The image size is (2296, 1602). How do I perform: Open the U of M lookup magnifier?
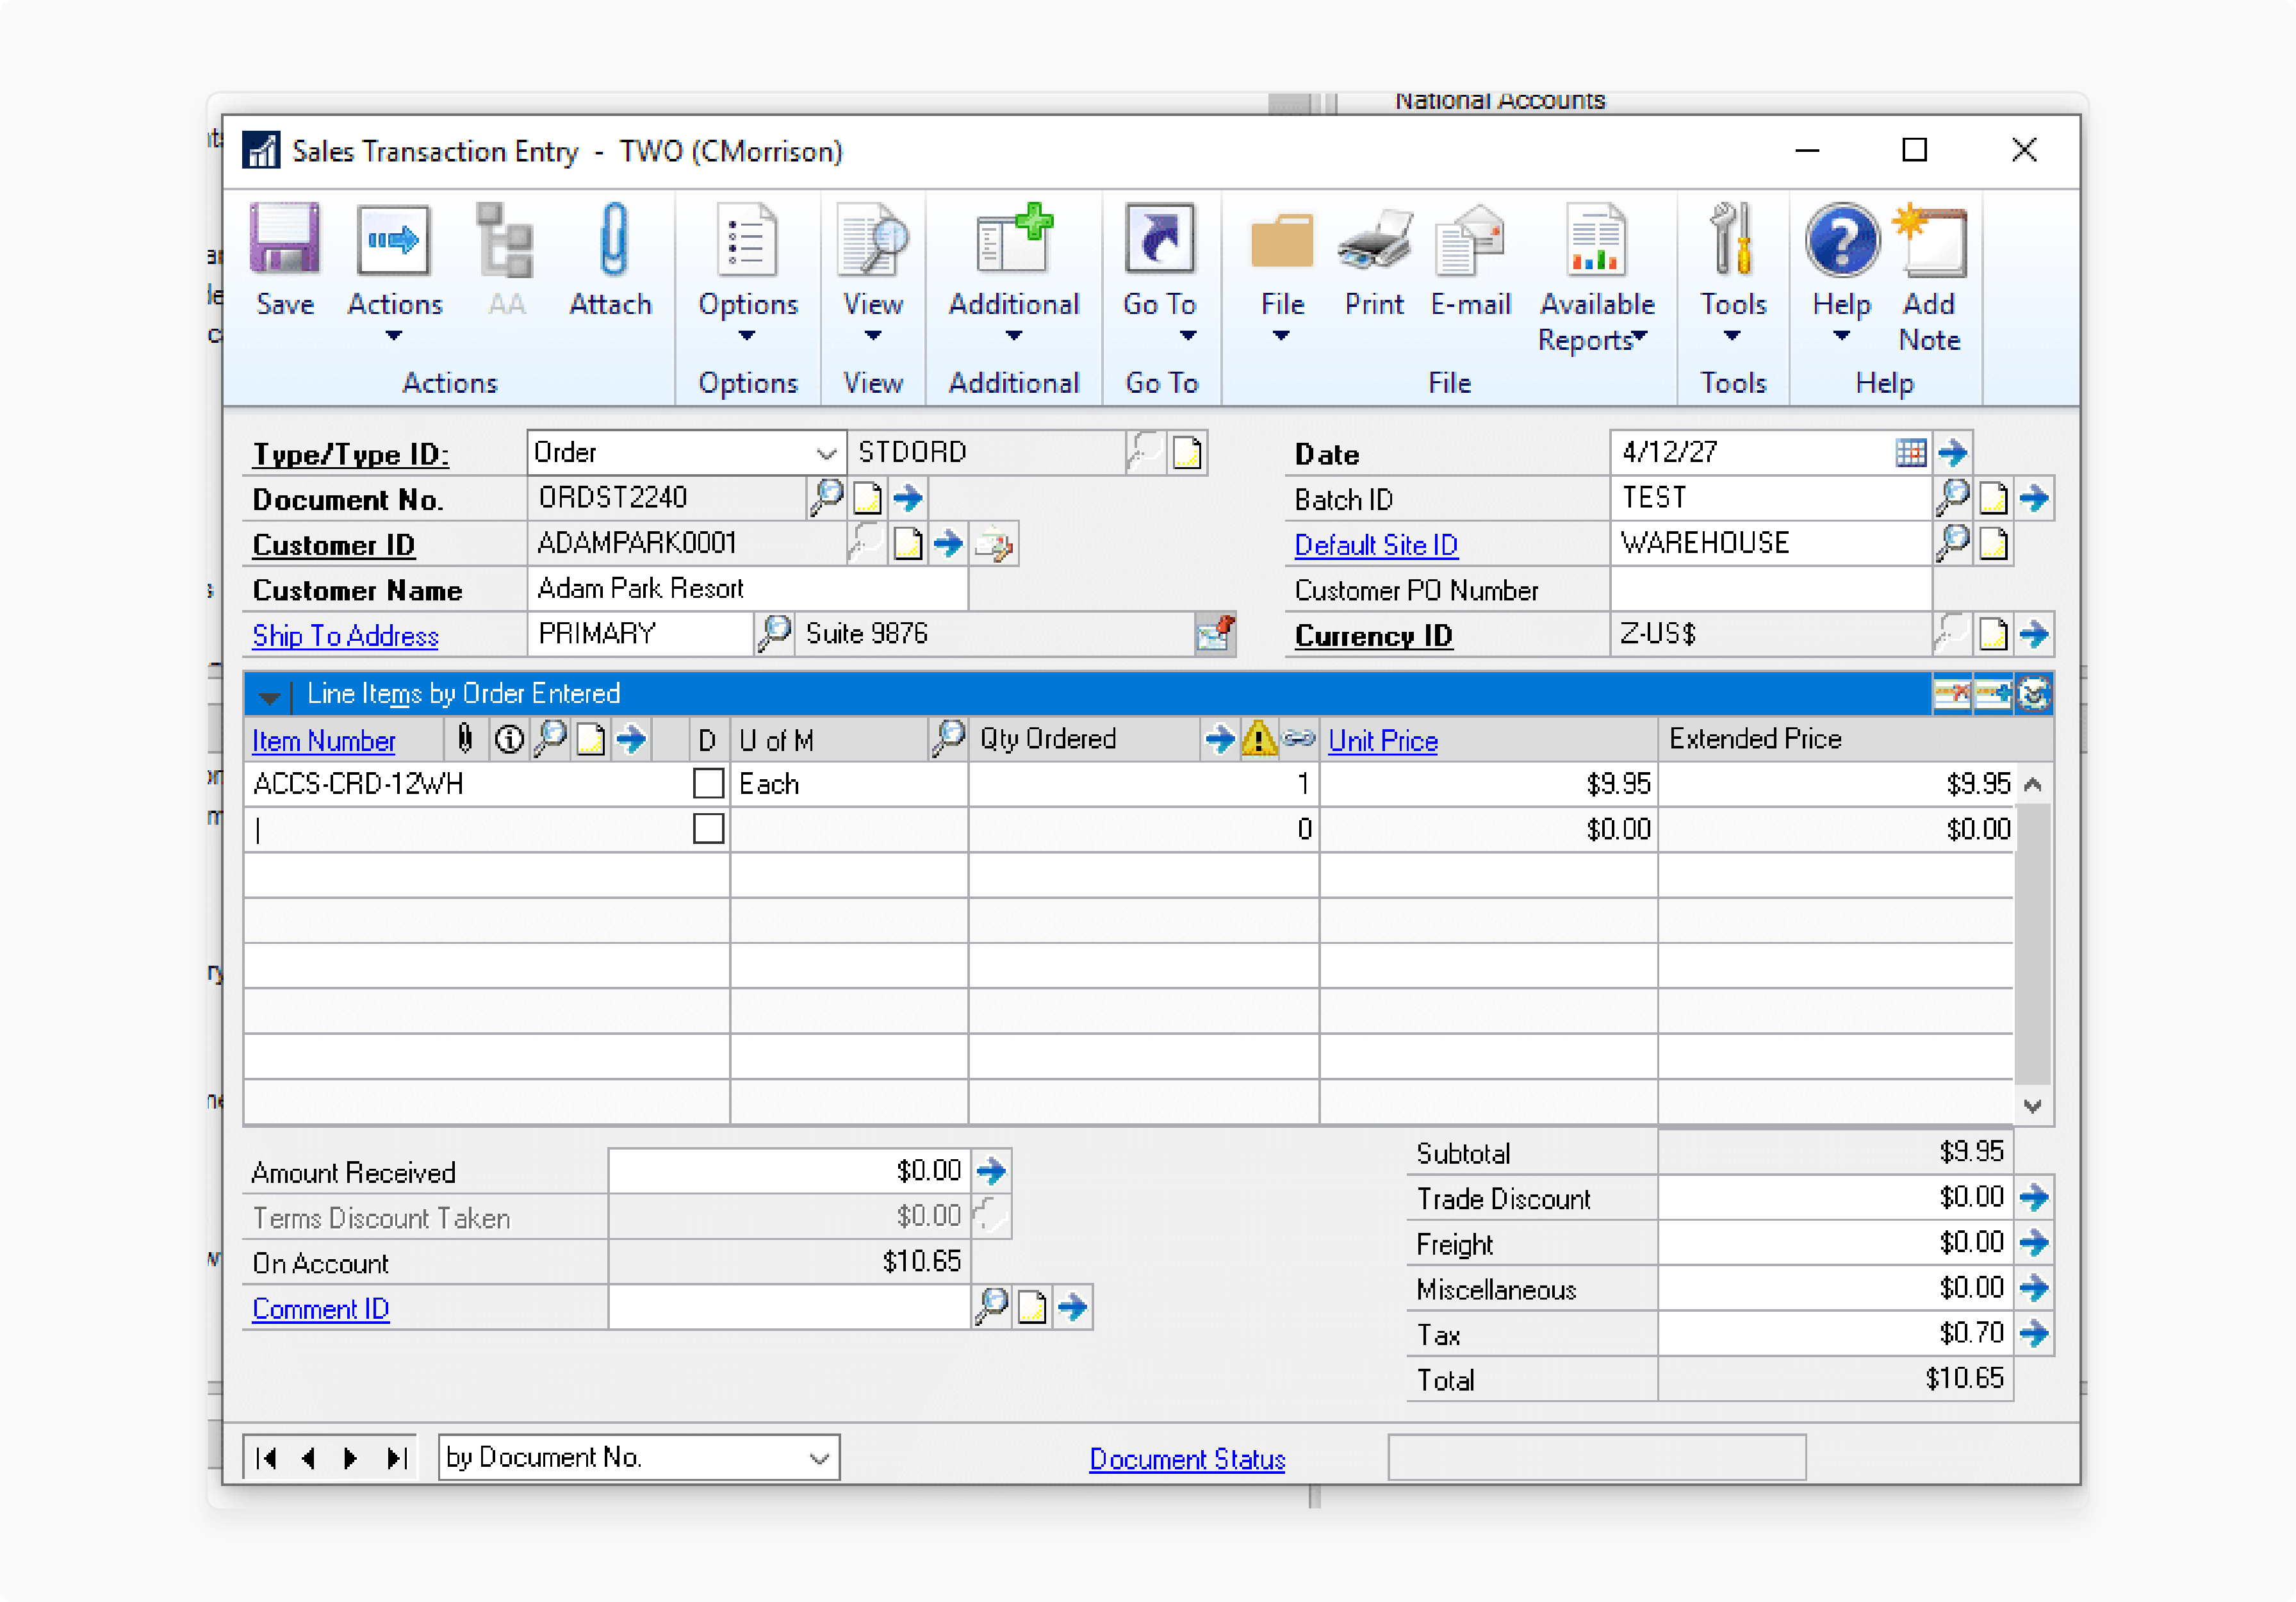click(948, 739)
